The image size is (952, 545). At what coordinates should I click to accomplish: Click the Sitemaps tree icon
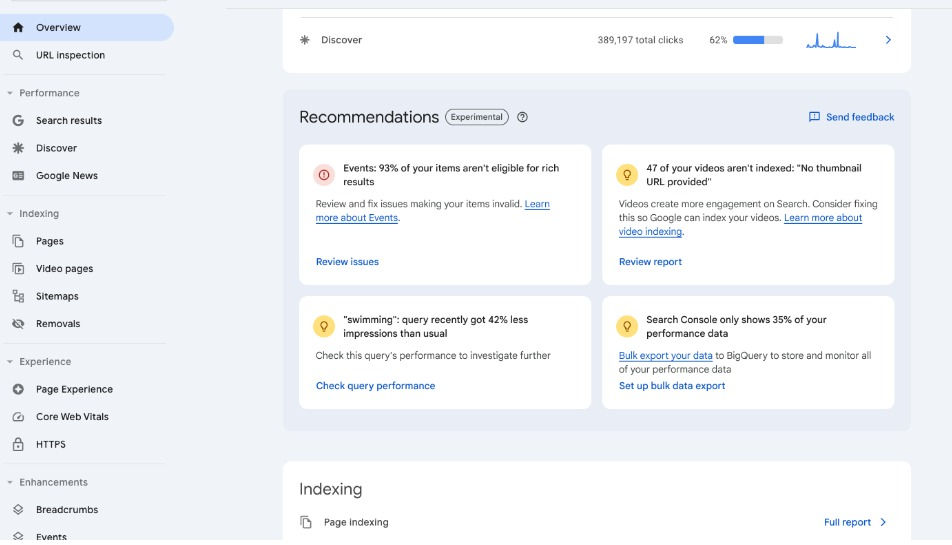[18, 296]
